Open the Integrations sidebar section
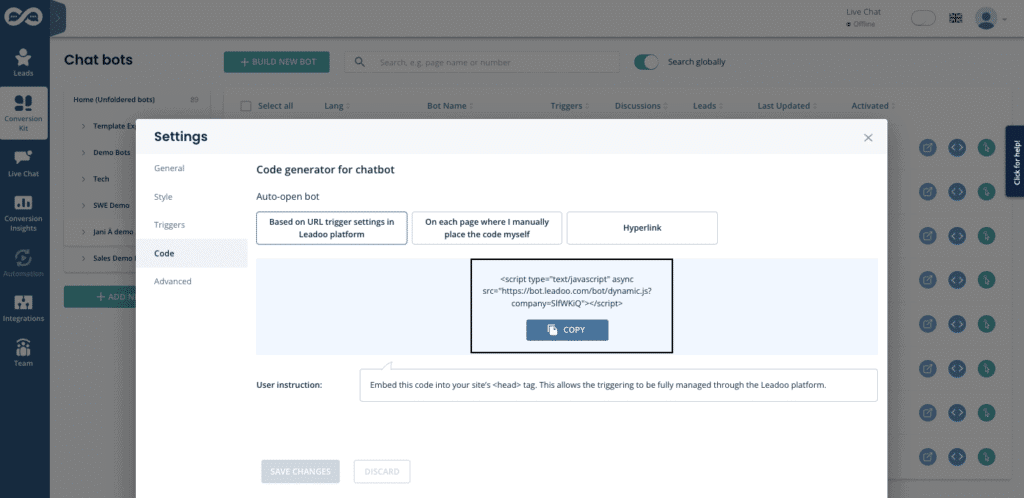This screenshot has width=1024, height=498. pos(24,306)
